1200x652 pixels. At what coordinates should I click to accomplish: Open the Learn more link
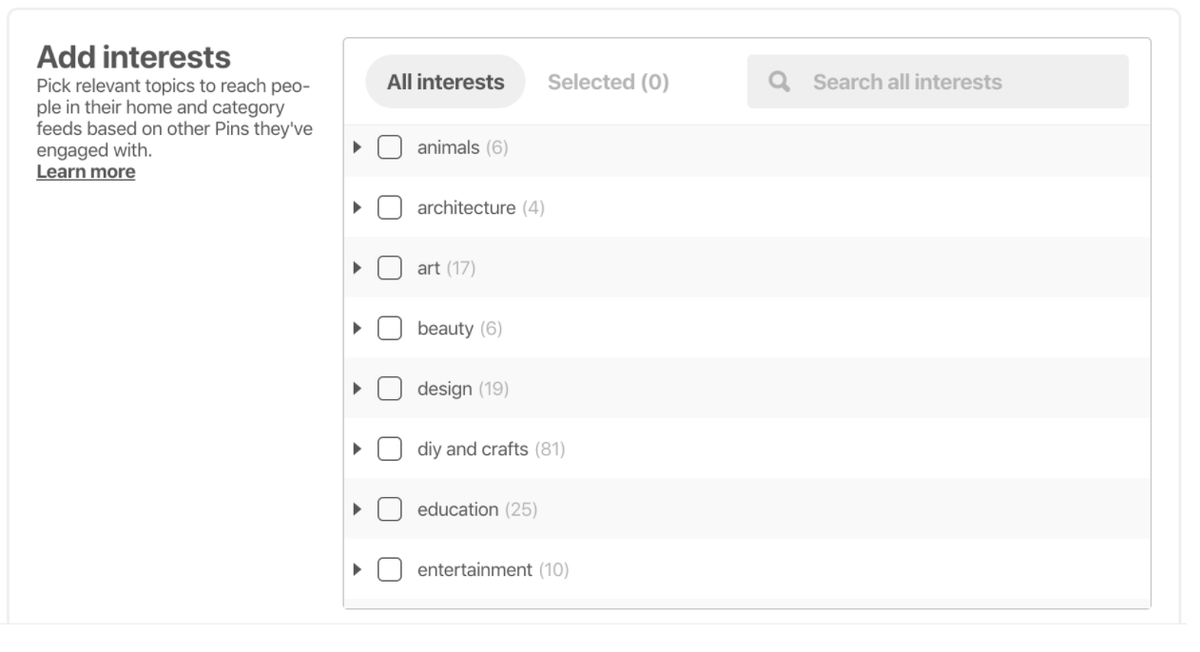coord(86,172)
